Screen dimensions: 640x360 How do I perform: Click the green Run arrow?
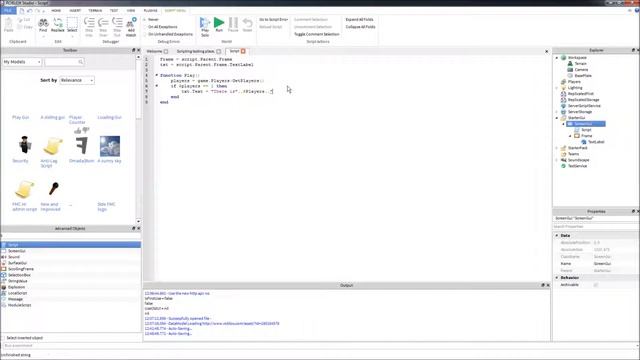click(x=219, y=22)
